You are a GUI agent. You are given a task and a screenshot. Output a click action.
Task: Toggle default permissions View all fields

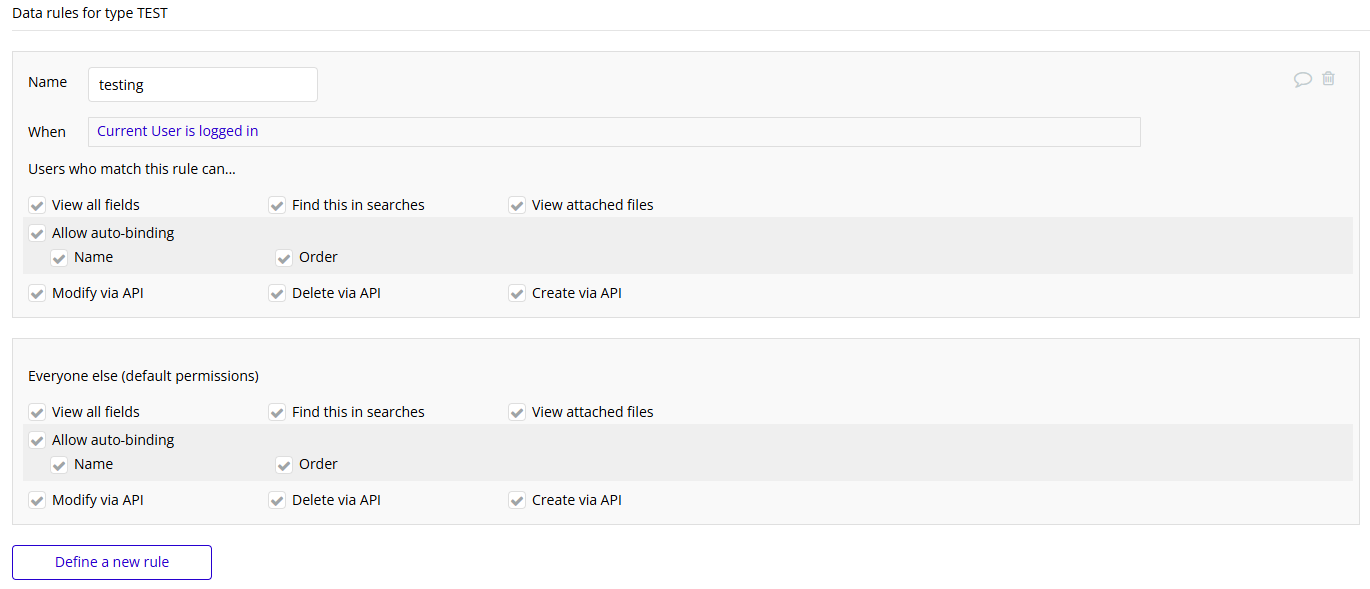click(x=37, y=412)
